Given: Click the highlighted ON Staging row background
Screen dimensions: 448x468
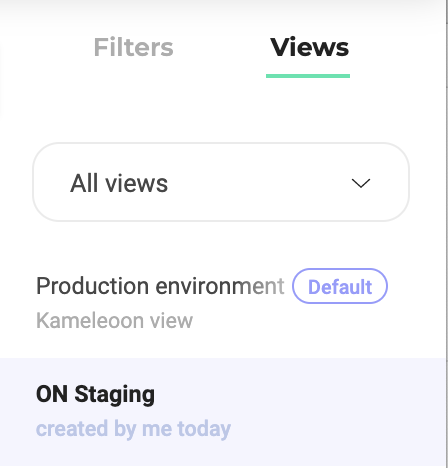Looking at the screenshot, I should point(223,412).
